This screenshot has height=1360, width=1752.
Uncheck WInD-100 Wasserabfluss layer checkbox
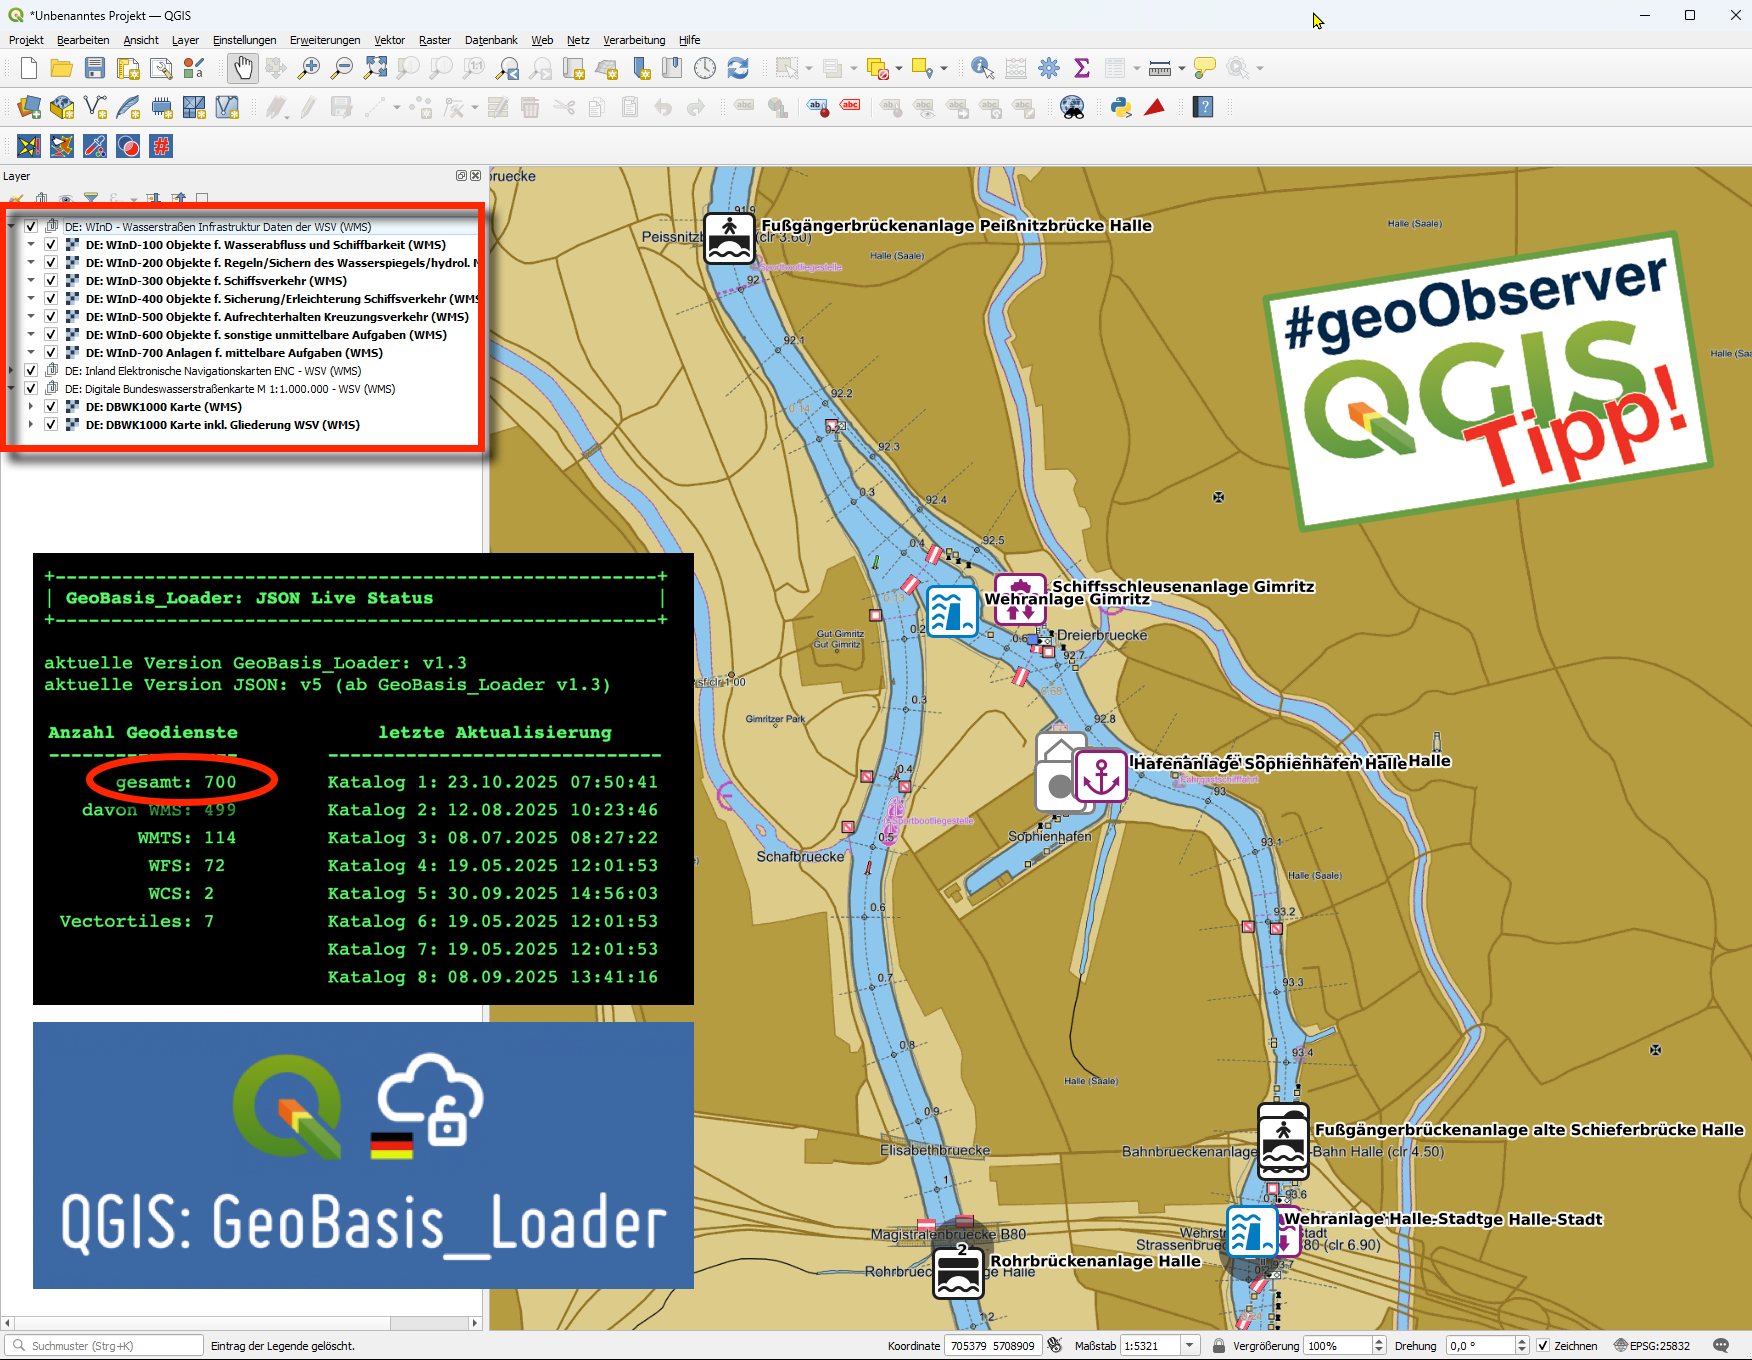point(51,245)
